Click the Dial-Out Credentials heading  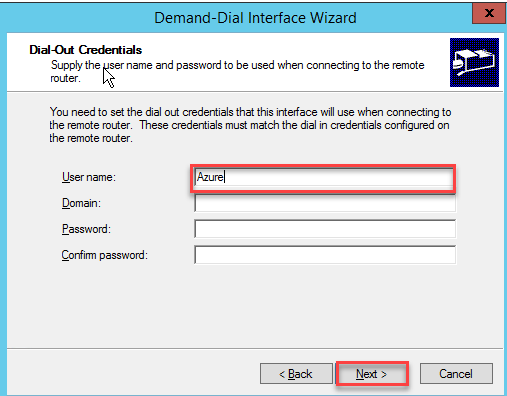86,50
